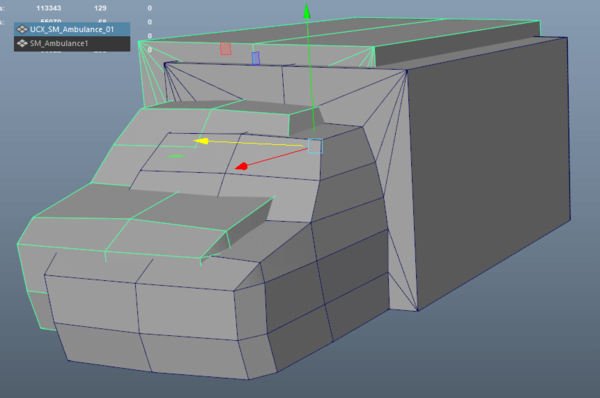
Task: Grab the green Y-axis move arrow
Action: (x=307, y=11)
